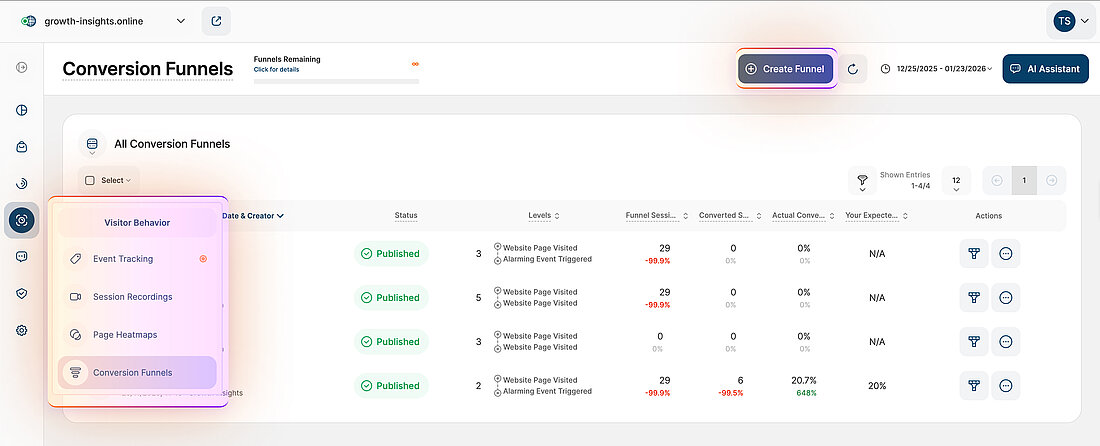Open the settings gear sidebar icon
The height and width of the screenshot is (446, 1100).
point(21,330)
